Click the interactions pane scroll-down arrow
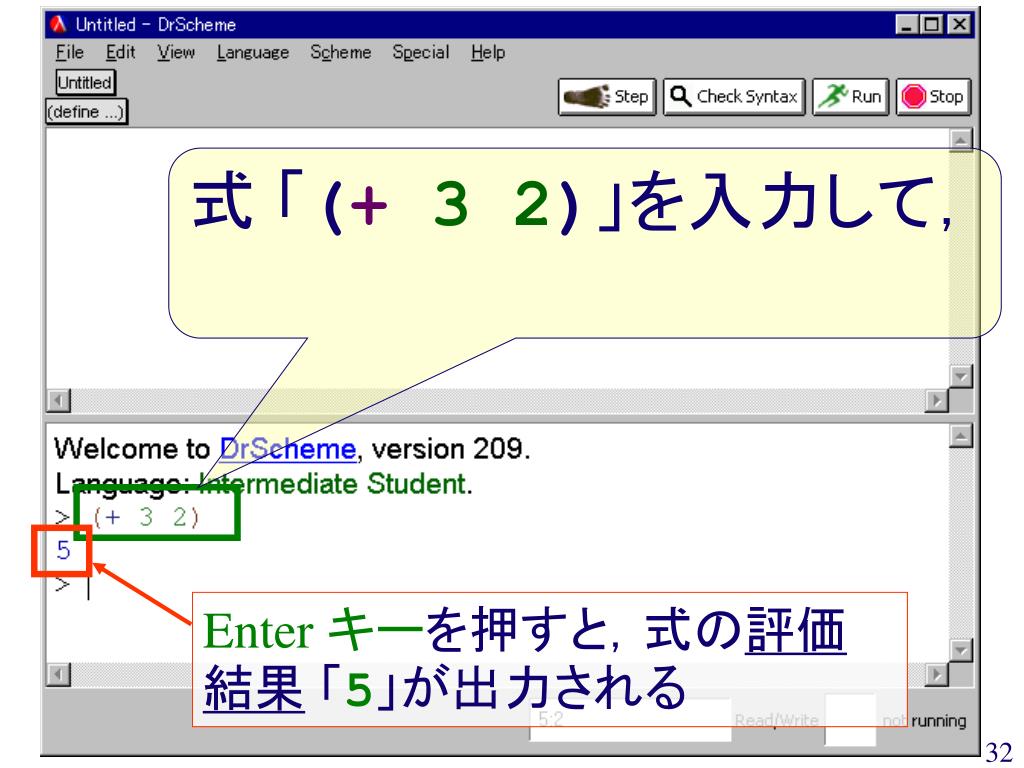 pos(961,650)
